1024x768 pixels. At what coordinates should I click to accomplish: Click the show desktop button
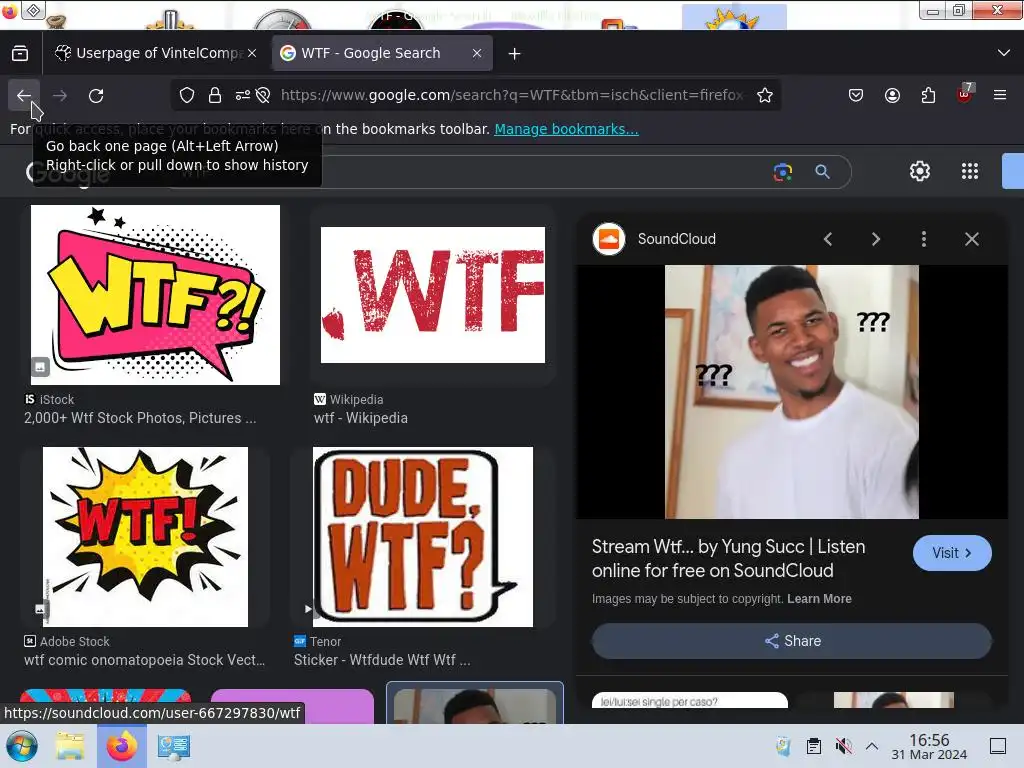pyautogui.click(x=998, y=746)
